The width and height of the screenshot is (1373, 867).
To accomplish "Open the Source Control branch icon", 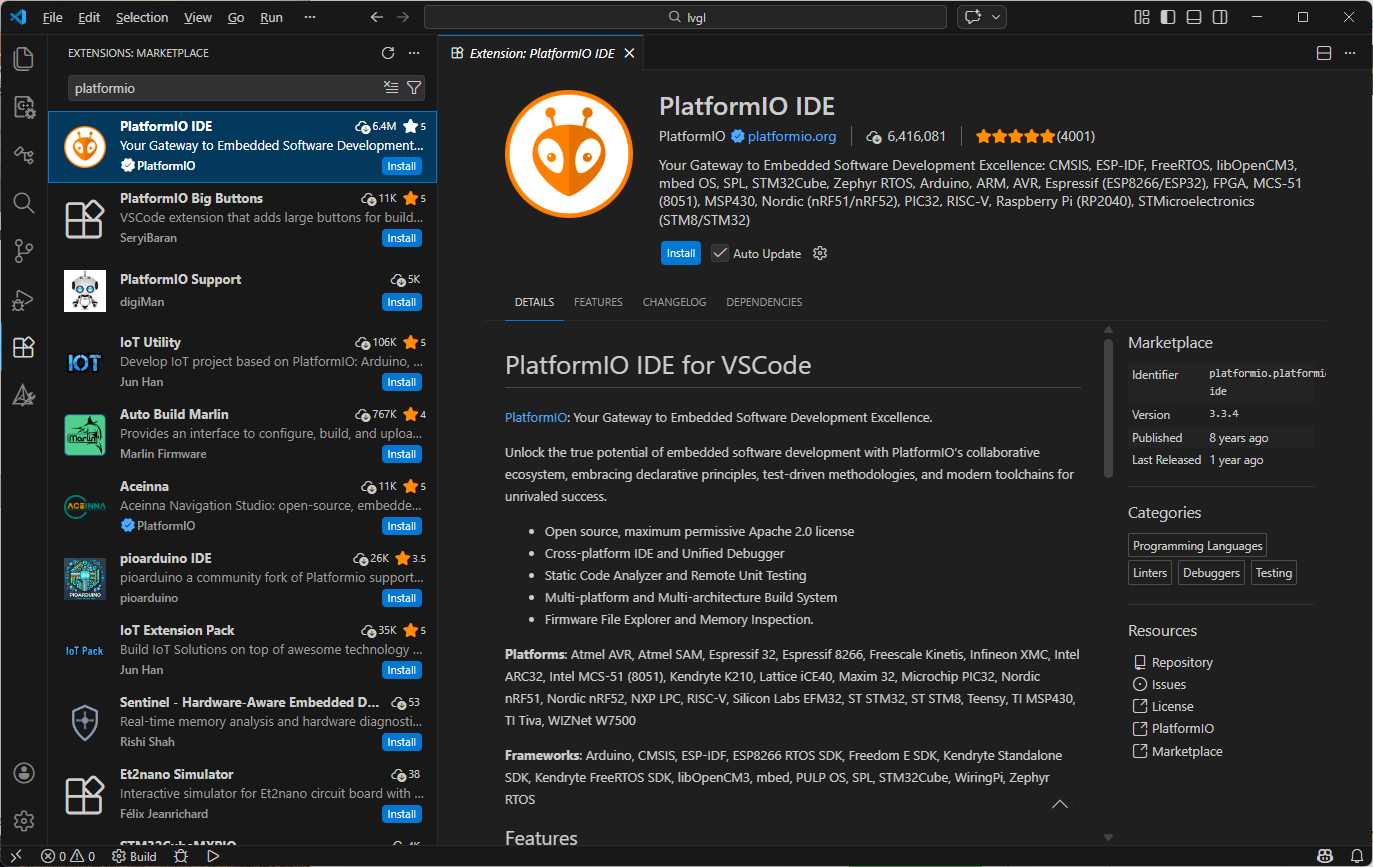I will 24,251.
